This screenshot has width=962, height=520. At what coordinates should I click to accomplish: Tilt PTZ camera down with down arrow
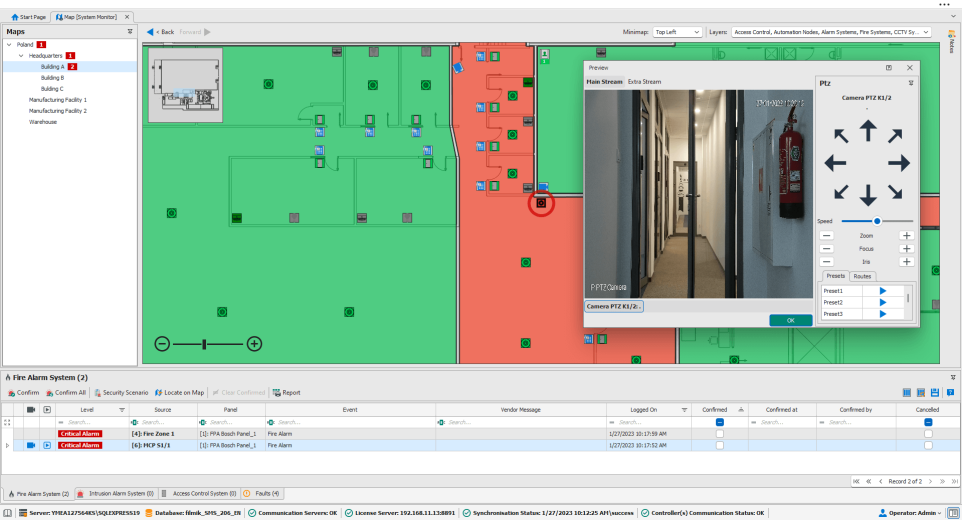click(x=868, y=195)
